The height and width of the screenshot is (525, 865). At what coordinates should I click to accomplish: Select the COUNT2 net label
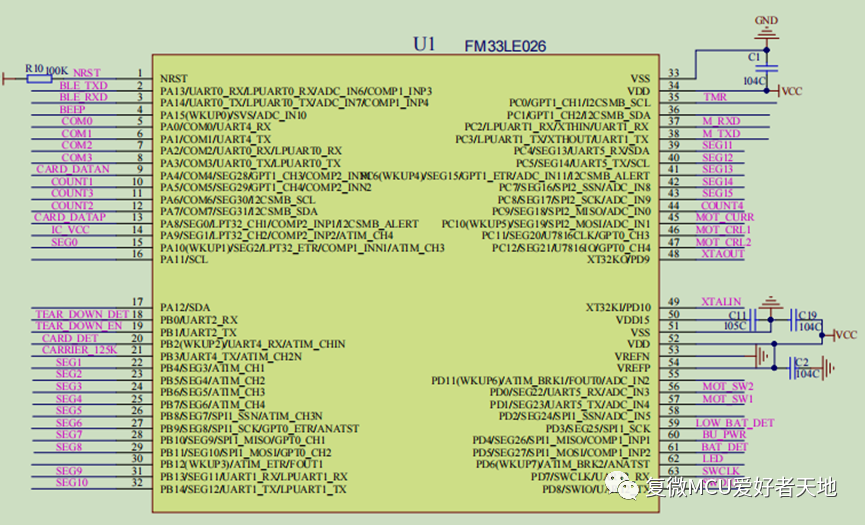(72, 205)
